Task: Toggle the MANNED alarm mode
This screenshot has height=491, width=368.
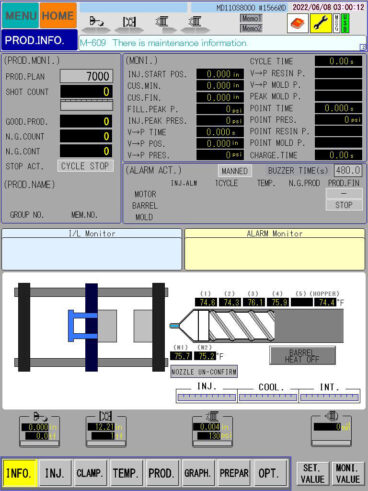Action: tap(235, 171)
